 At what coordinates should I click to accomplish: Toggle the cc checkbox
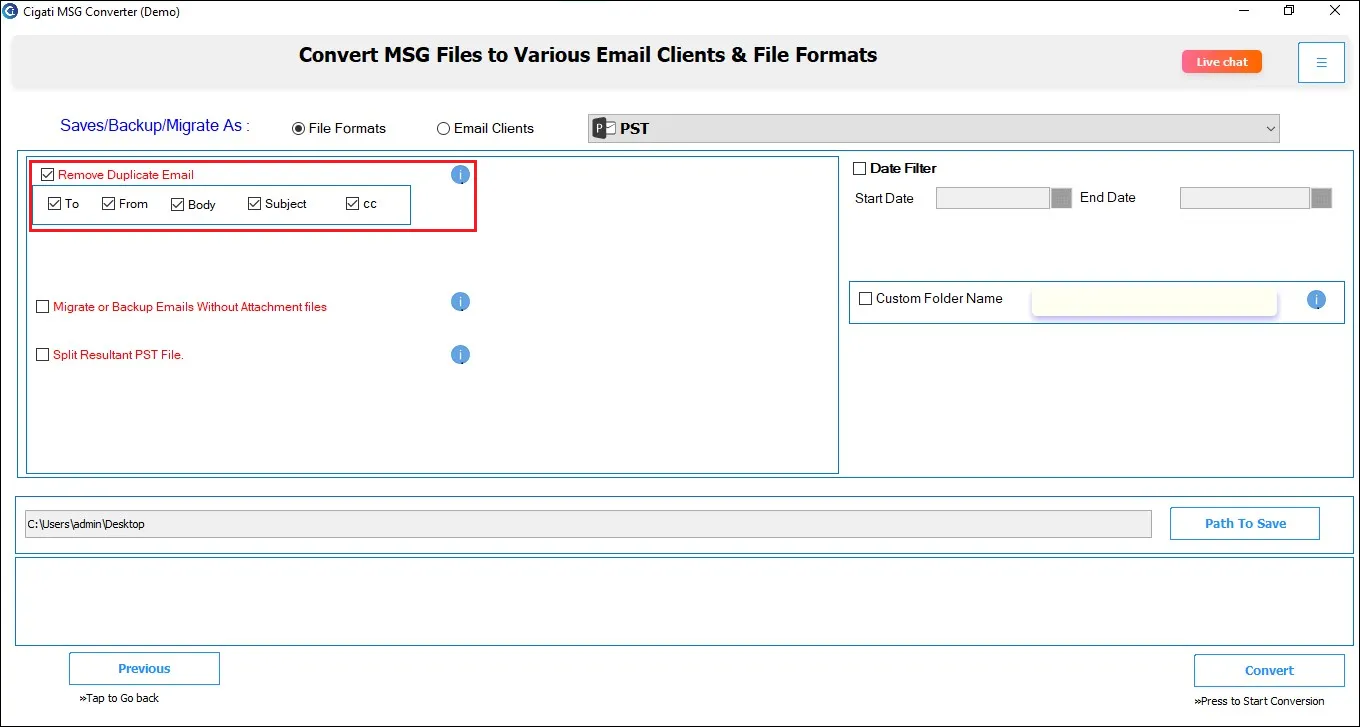352,204
